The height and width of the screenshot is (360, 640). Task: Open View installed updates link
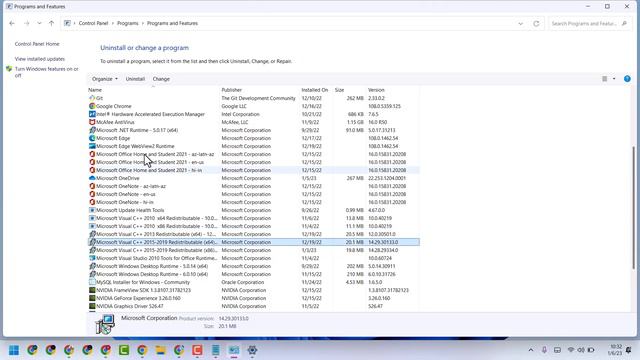coord(40,59)
